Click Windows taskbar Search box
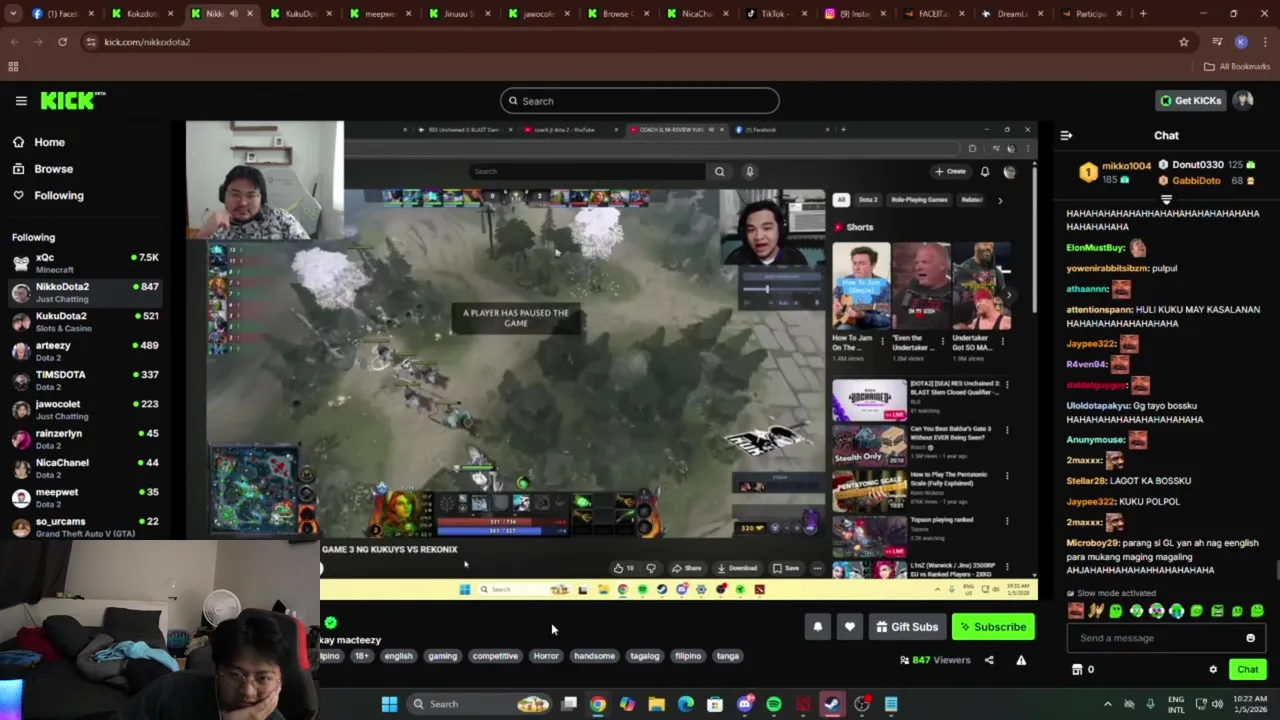 tap(480, 704)
